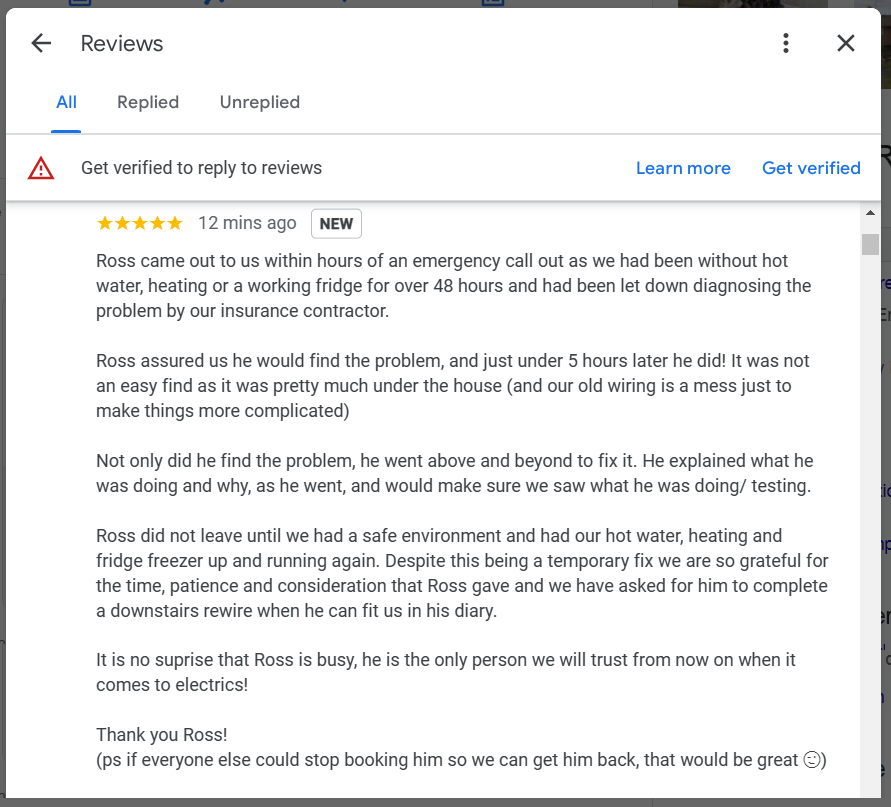891x807 pixels.
Task: Click the Reviews heading text
Action: point(122,43)
